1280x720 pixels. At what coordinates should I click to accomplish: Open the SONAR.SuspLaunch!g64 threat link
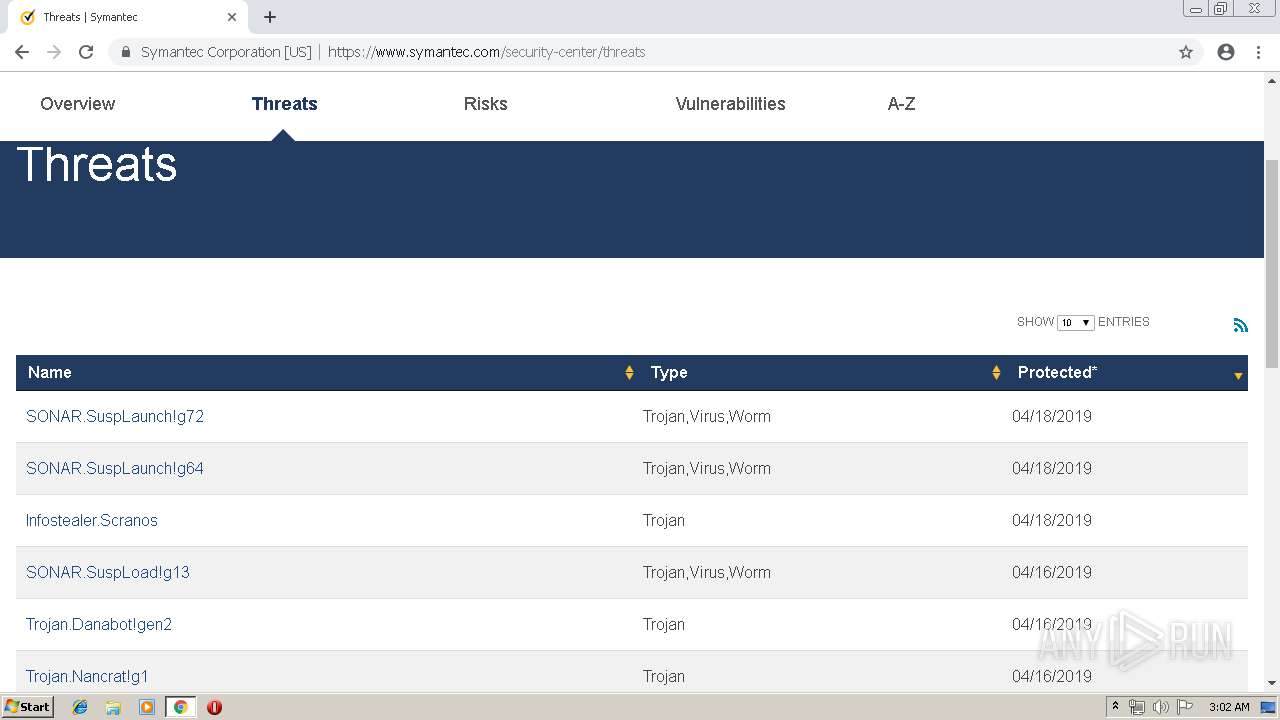click(x=115, y=469)
